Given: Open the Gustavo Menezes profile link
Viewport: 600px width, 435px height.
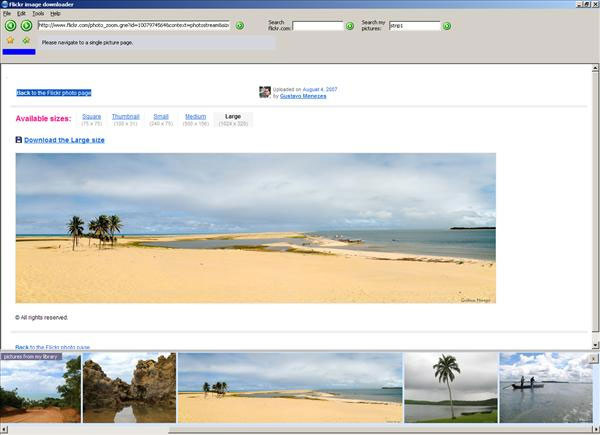Looking at the screenshot, I should coord(303,96).
